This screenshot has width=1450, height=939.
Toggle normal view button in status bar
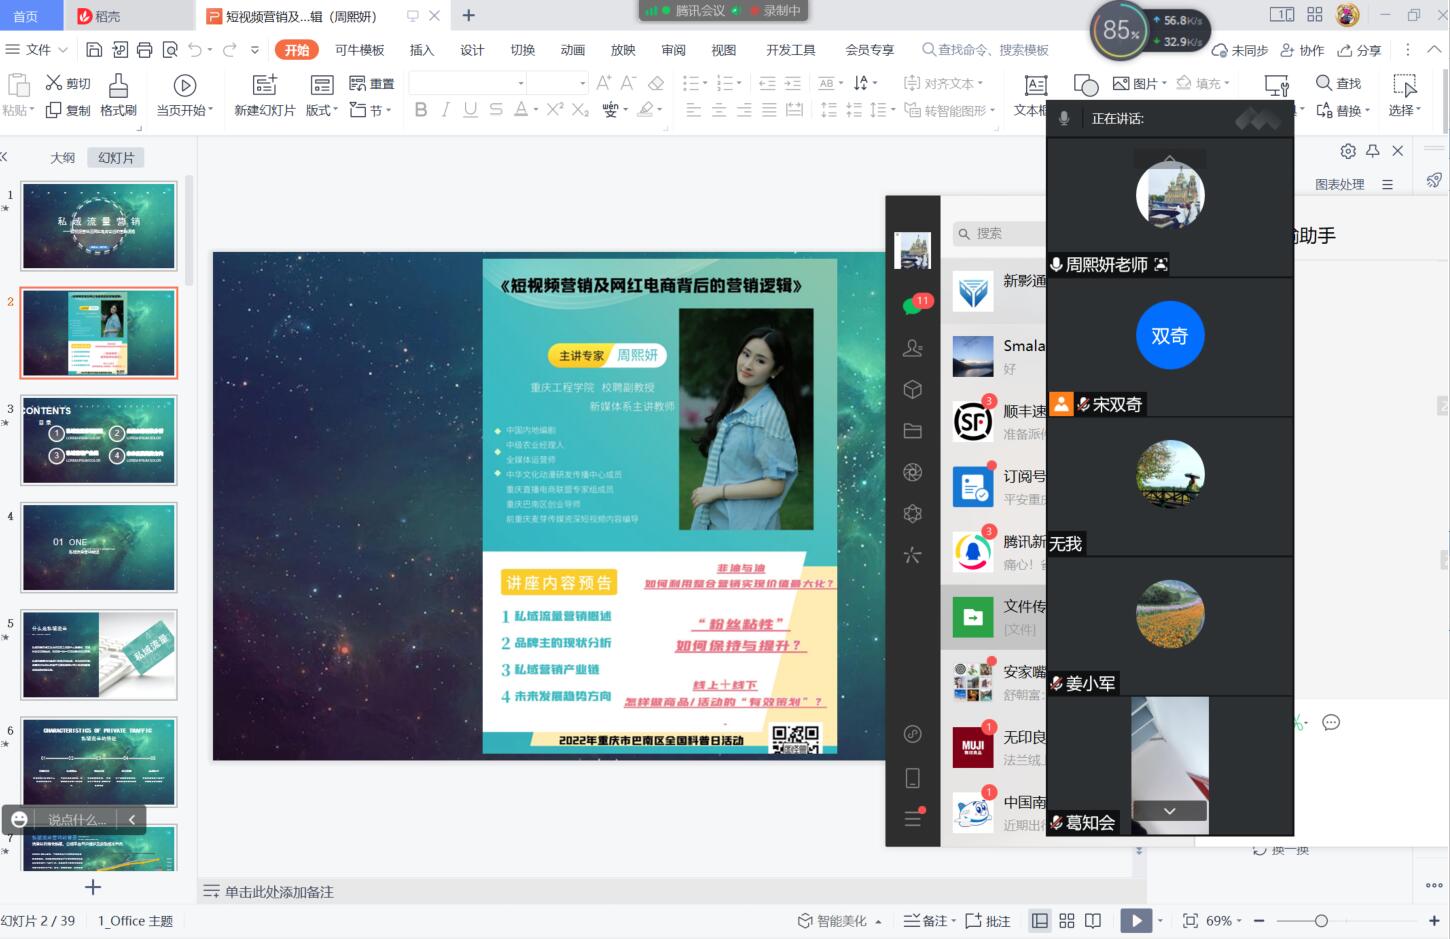pos(1040,921)
